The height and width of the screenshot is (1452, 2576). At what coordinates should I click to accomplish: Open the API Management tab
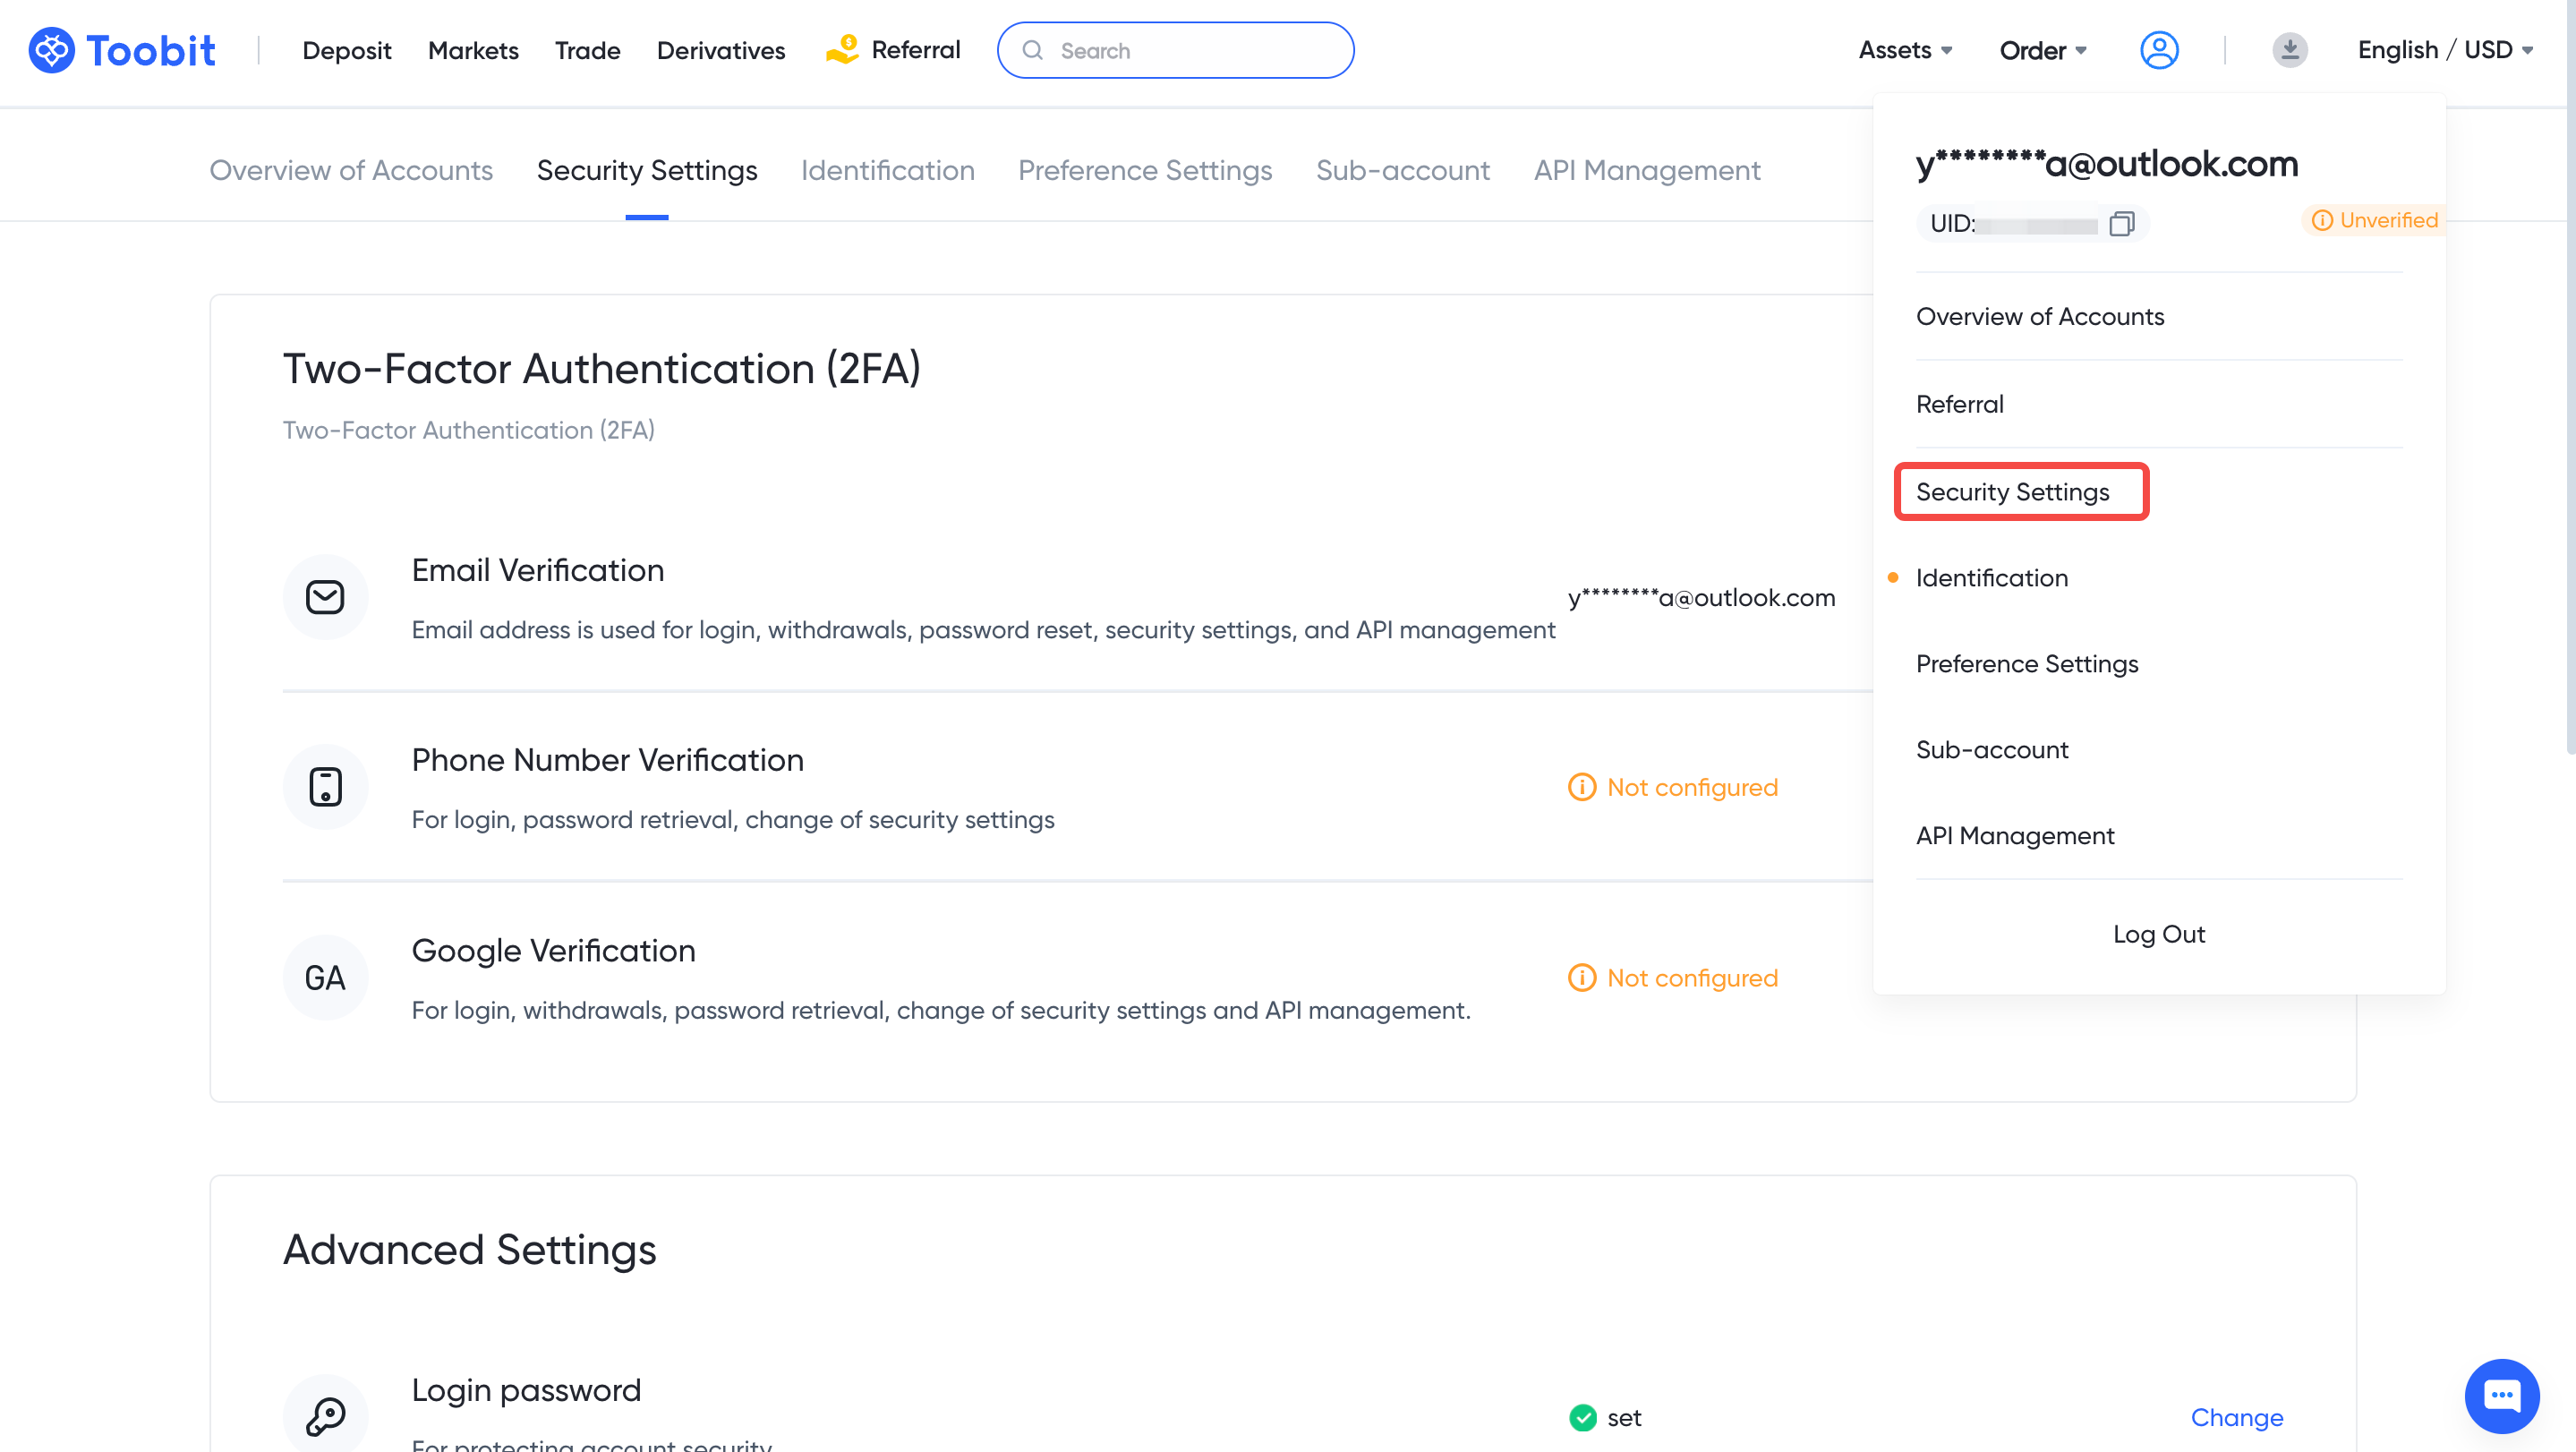pyautogui.click(x=1647, y=170)
